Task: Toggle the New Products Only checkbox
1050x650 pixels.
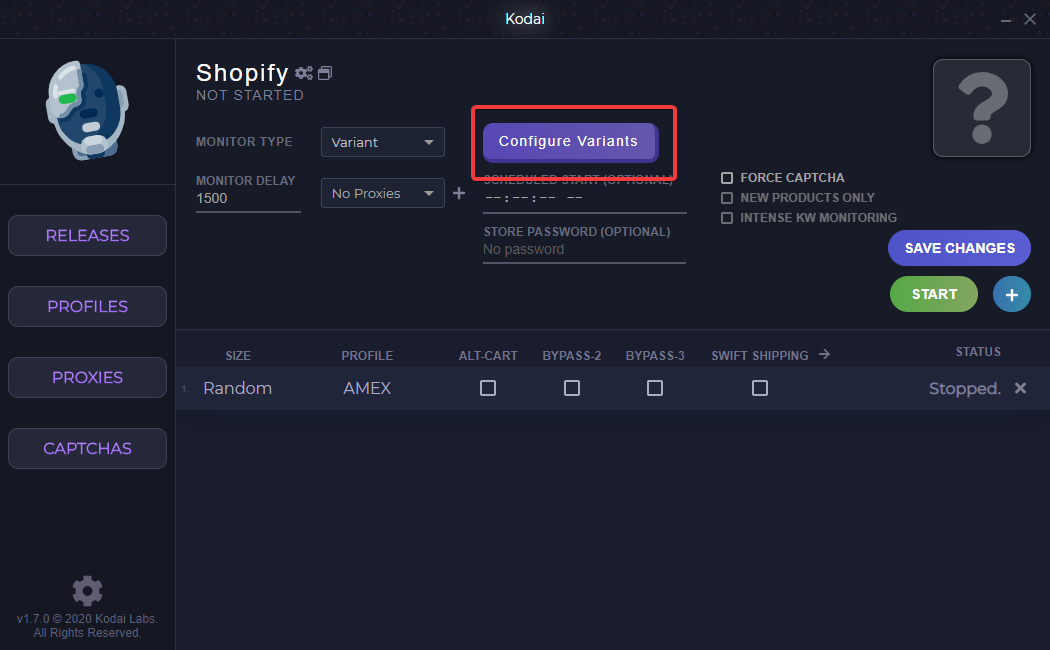Action: pyautogui.click(x=727, y=198)
